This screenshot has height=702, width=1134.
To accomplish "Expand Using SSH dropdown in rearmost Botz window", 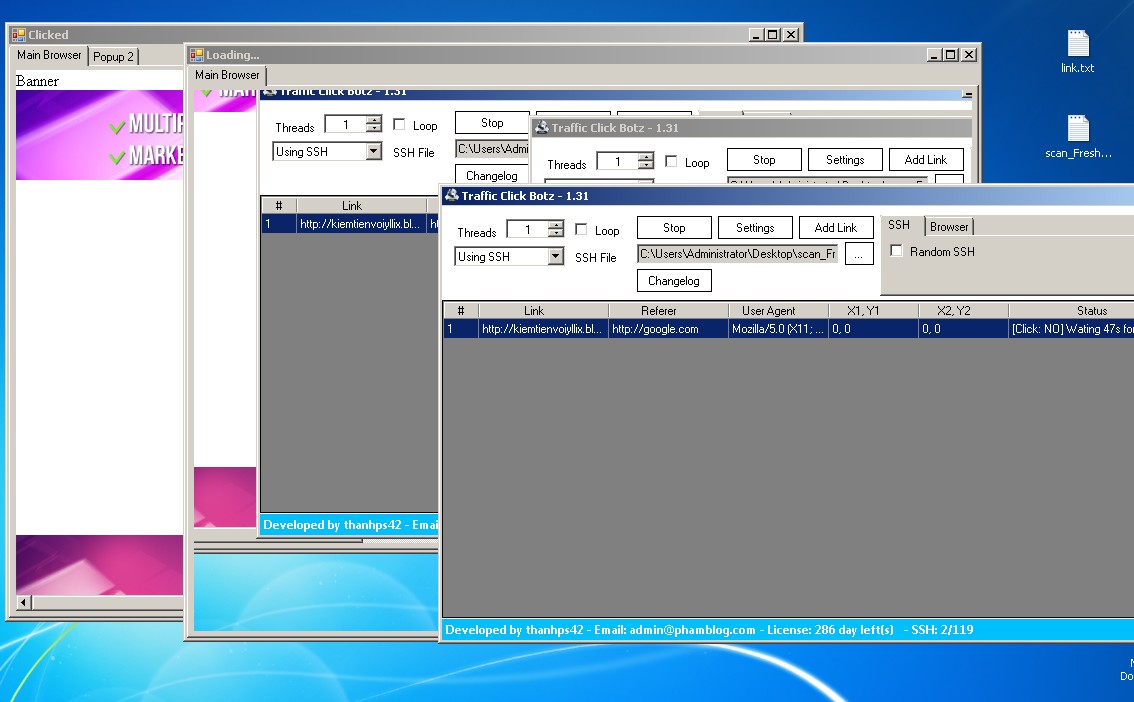I will tap(373, 152).
